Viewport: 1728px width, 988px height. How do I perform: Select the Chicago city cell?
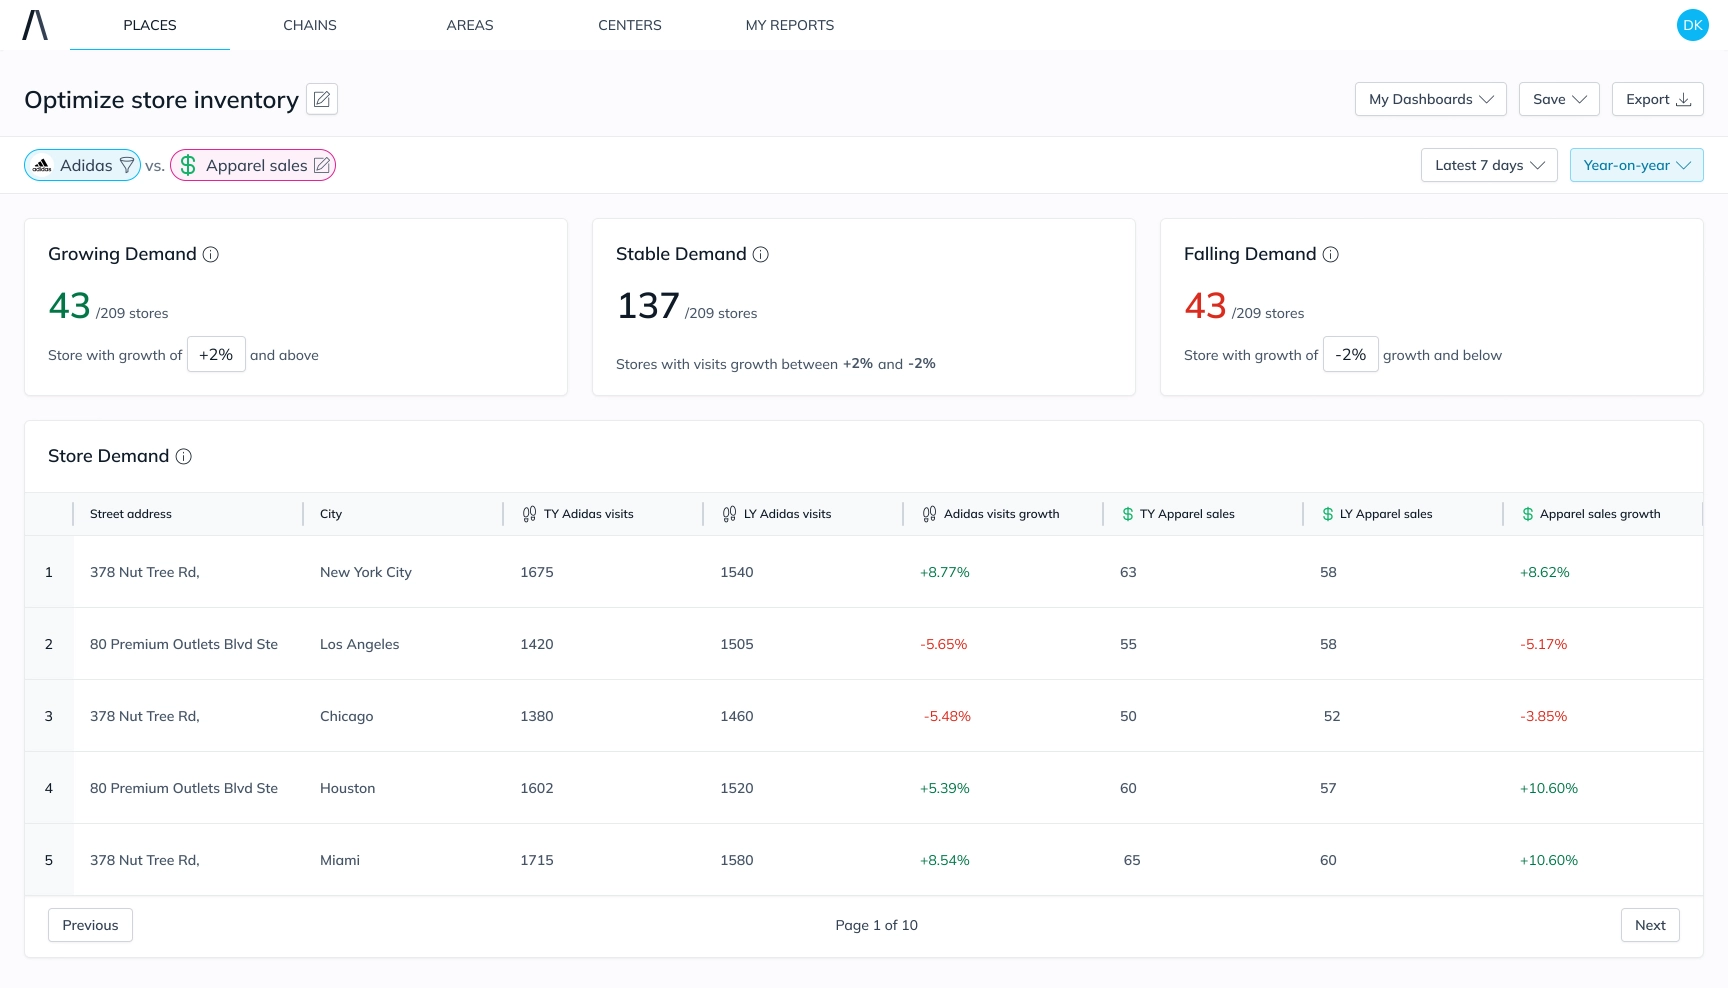(347, 716)
